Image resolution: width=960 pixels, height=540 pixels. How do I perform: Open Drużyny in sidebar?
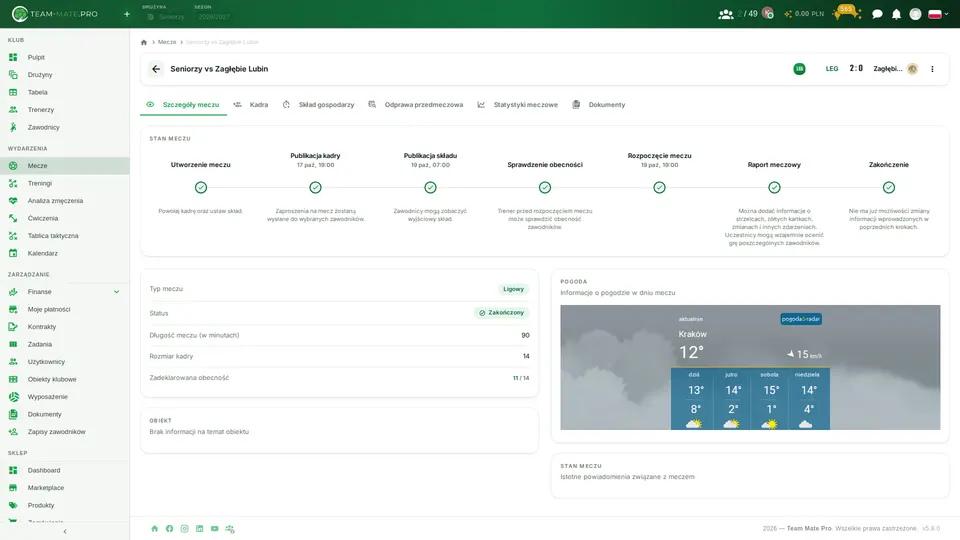coord(64,75)
